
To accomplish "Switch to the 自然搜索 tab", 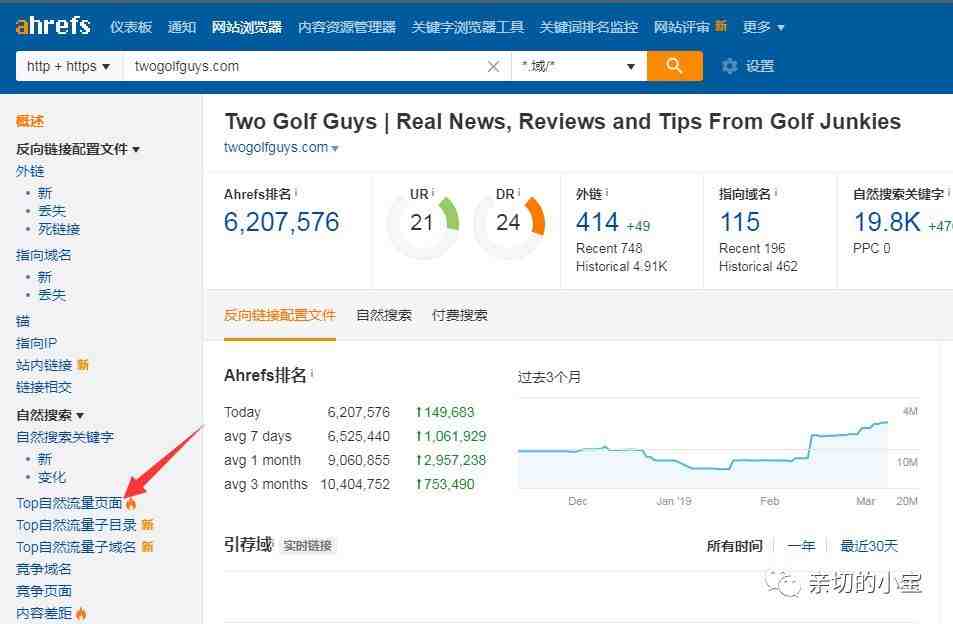I will coord(384,315).
